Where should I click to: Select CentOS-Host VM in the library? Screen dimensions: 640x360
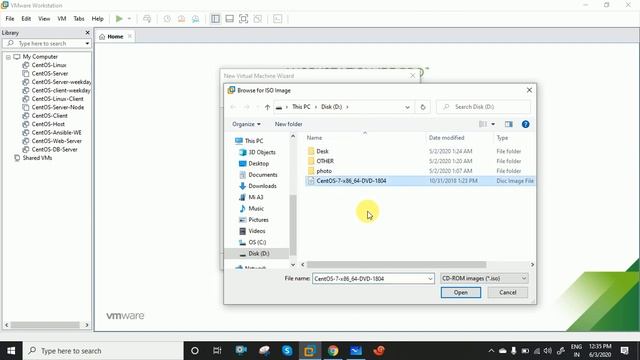point(48,124)
